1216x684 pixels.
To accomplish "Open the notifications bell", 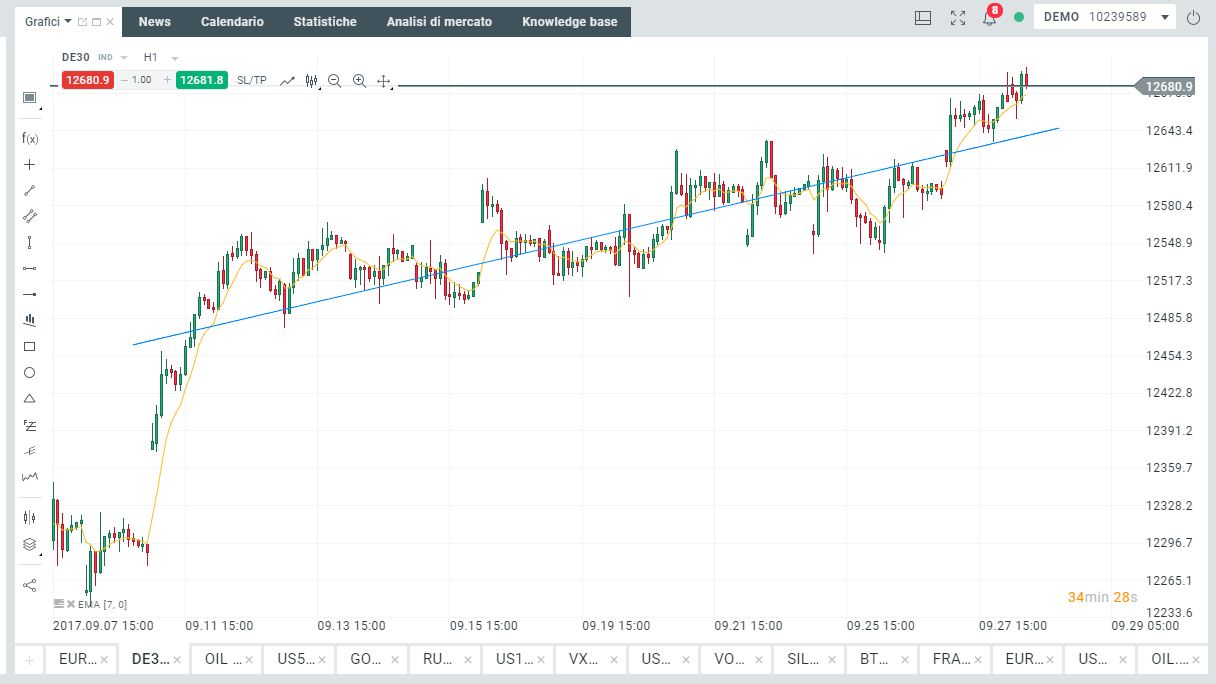I will [x=989, y=18].
